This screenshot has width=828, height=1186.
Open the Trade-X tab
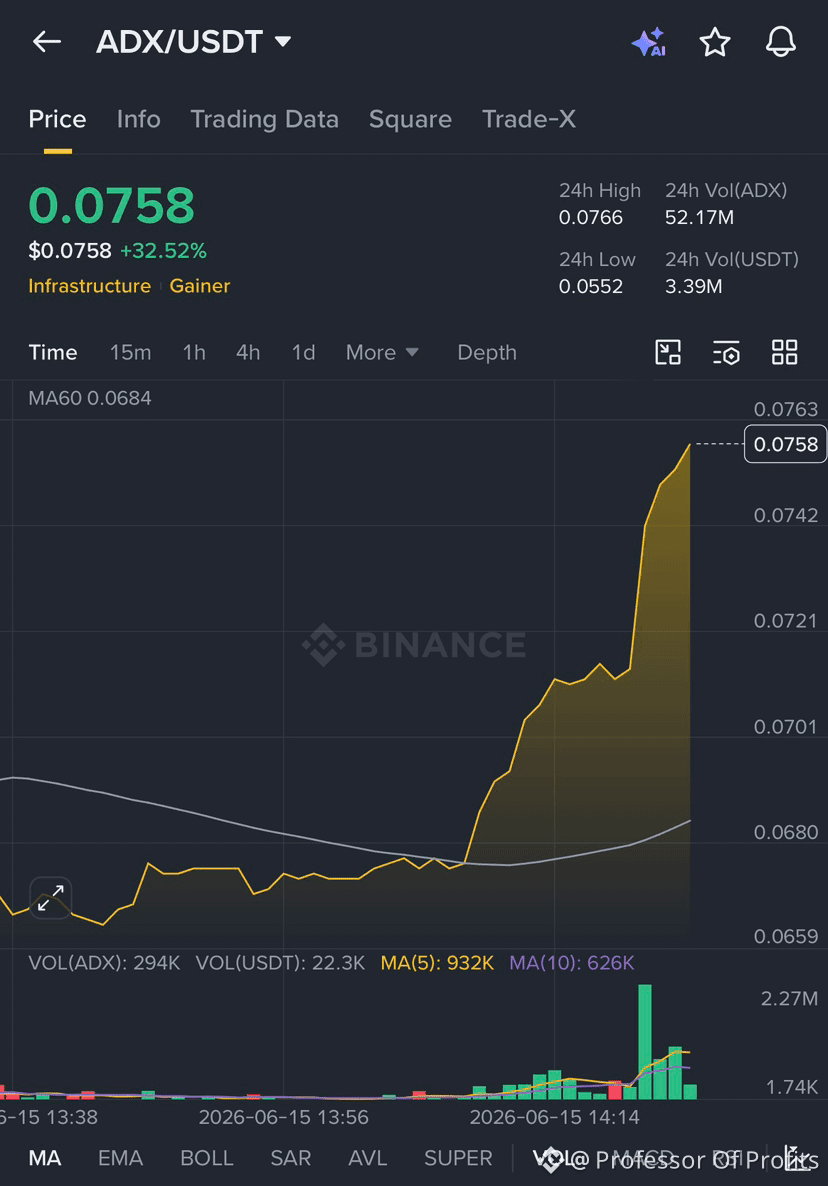(529, 120)
